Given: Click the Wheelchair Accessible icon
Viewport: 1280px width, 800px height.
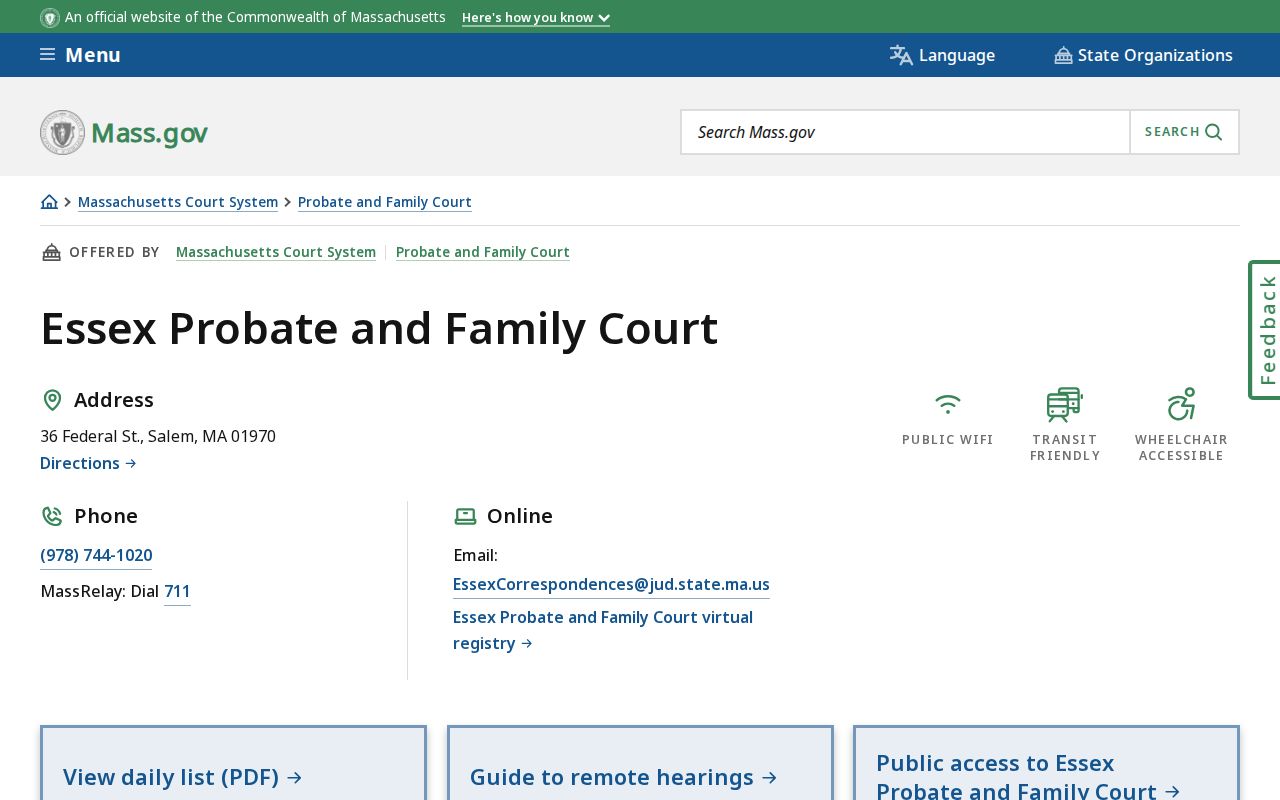Looking at the screenshot, I should (x=1181, y=404).
